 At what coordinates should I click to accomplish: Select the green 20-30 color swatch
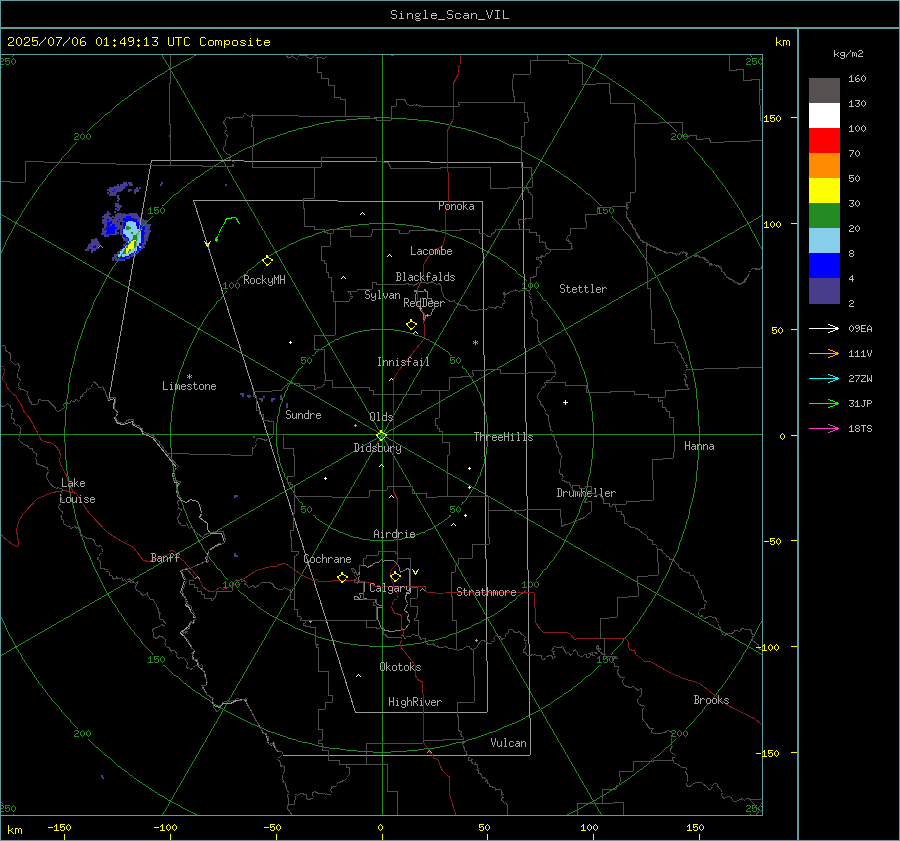tap(824, 216)
